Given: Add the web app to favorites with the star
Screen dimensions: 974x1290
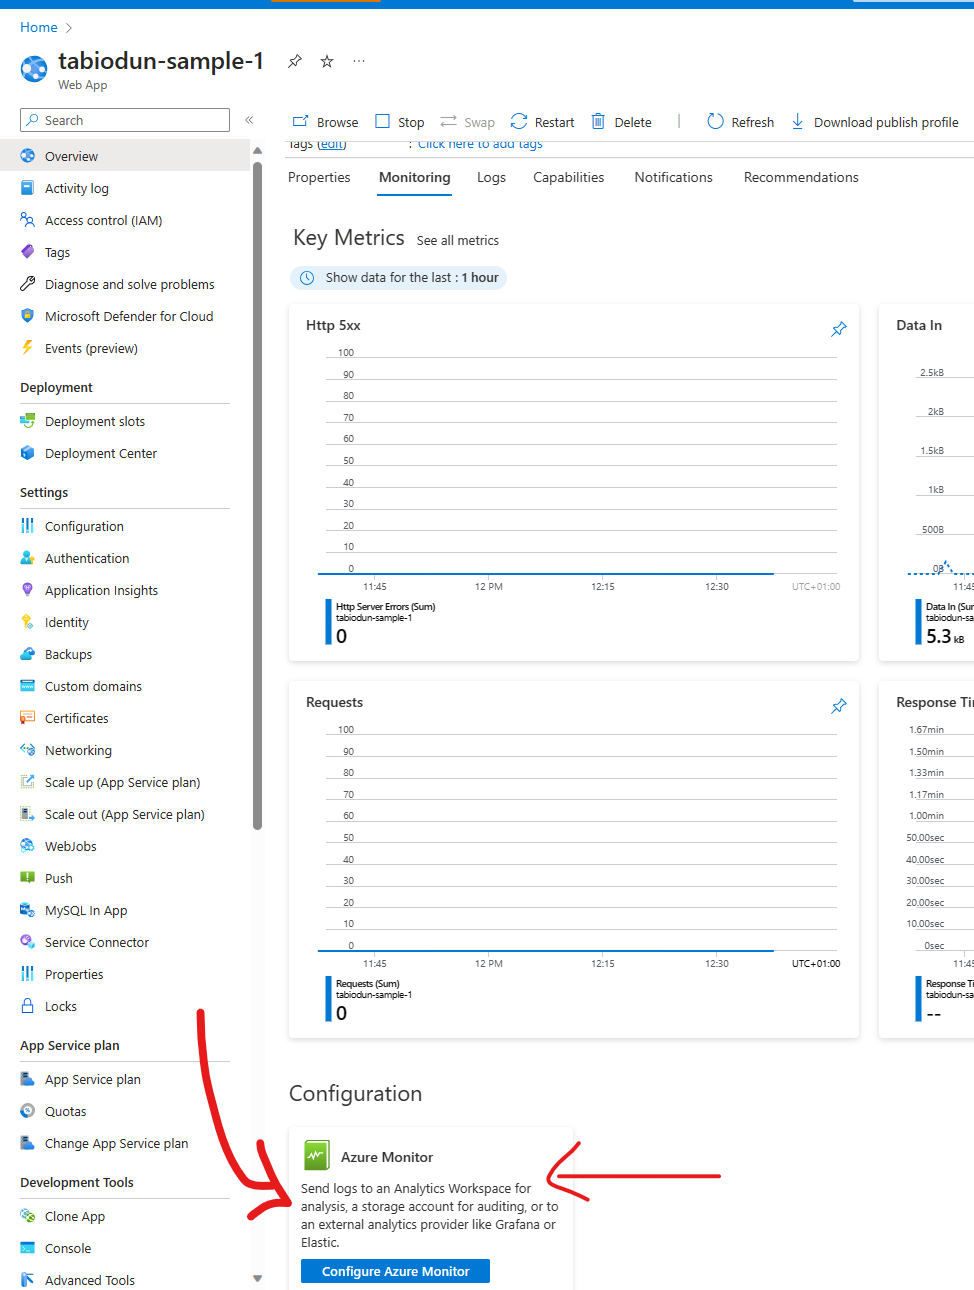Looking at the screenshot, I should point(326,61).
